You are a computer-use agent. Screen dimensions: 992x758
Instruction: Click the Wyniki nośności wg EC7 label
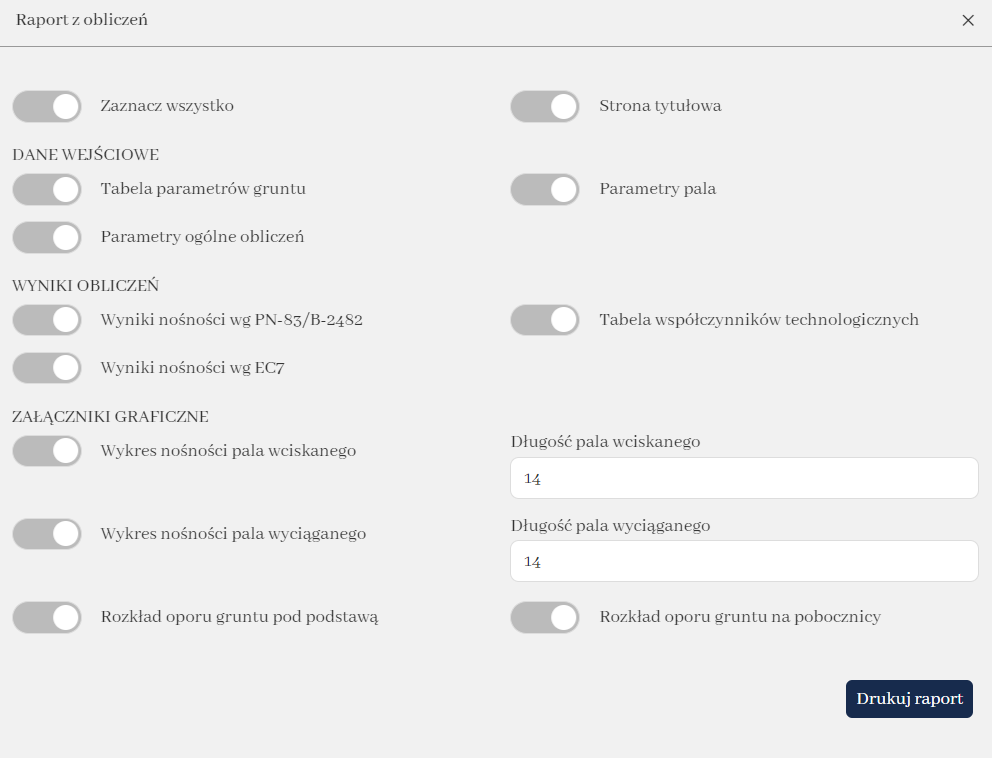pyautogui.click(x=192, y=368)
